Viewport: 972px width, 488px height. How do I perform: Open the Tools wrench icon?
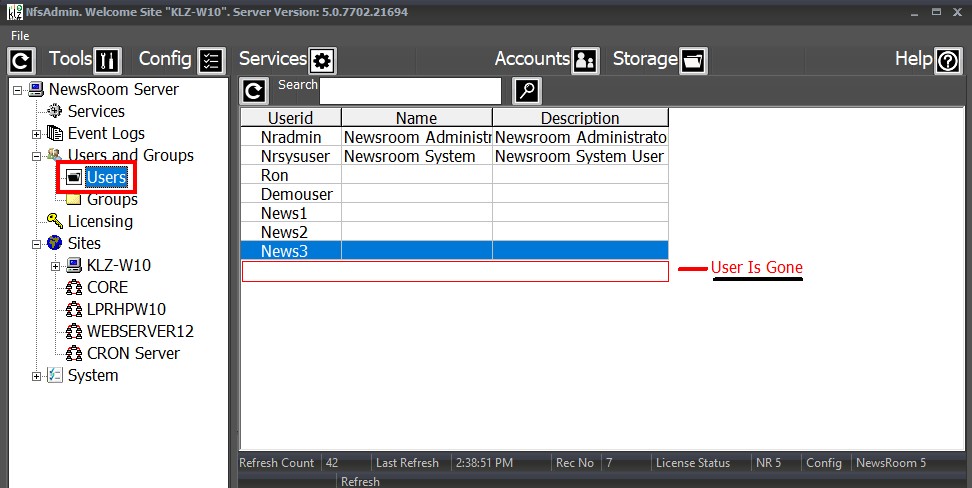[x=107, y=61]
